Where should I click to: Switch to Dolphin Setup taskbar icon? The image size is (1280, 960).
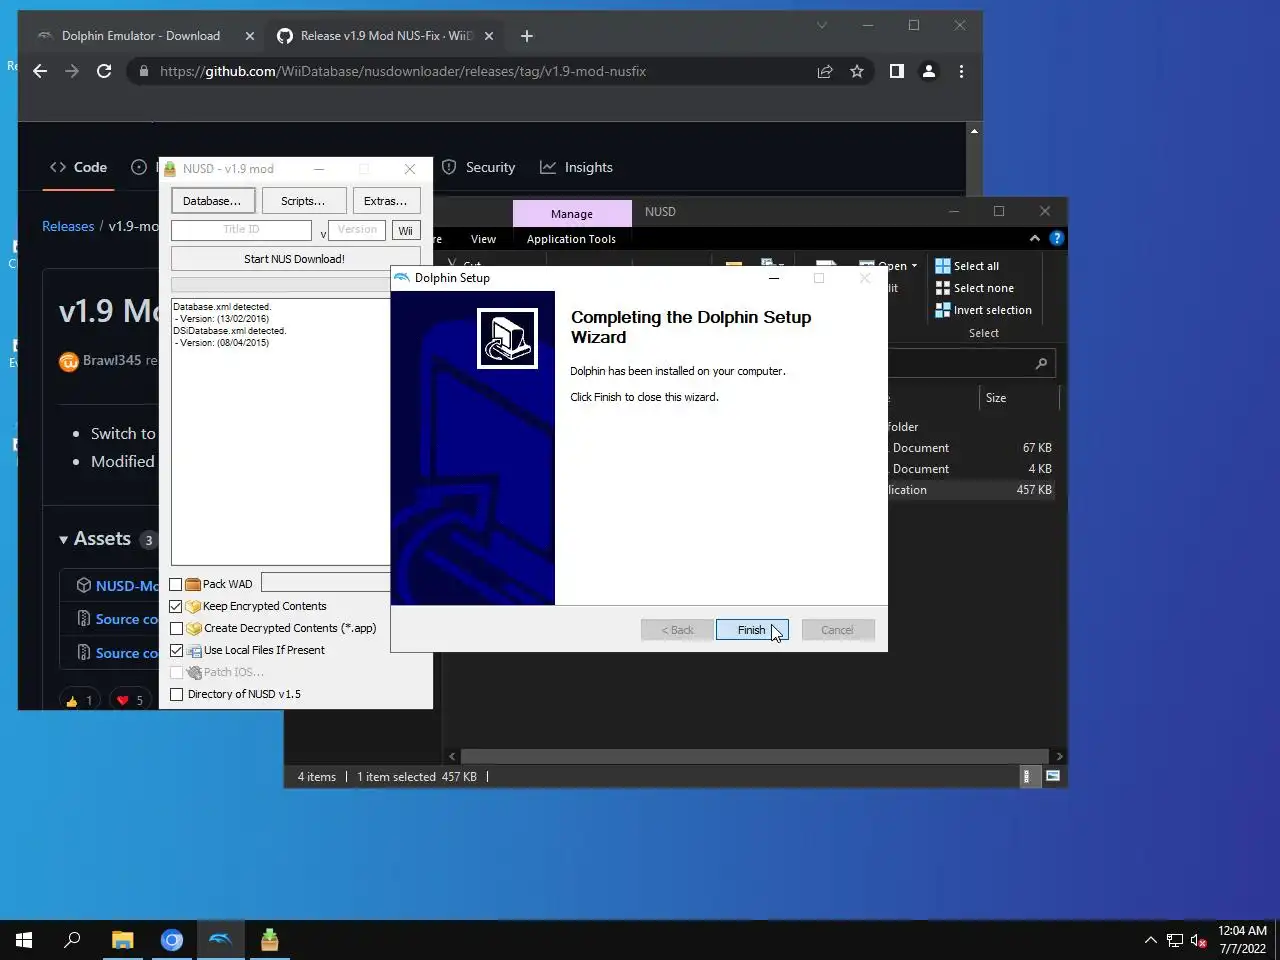220,940
